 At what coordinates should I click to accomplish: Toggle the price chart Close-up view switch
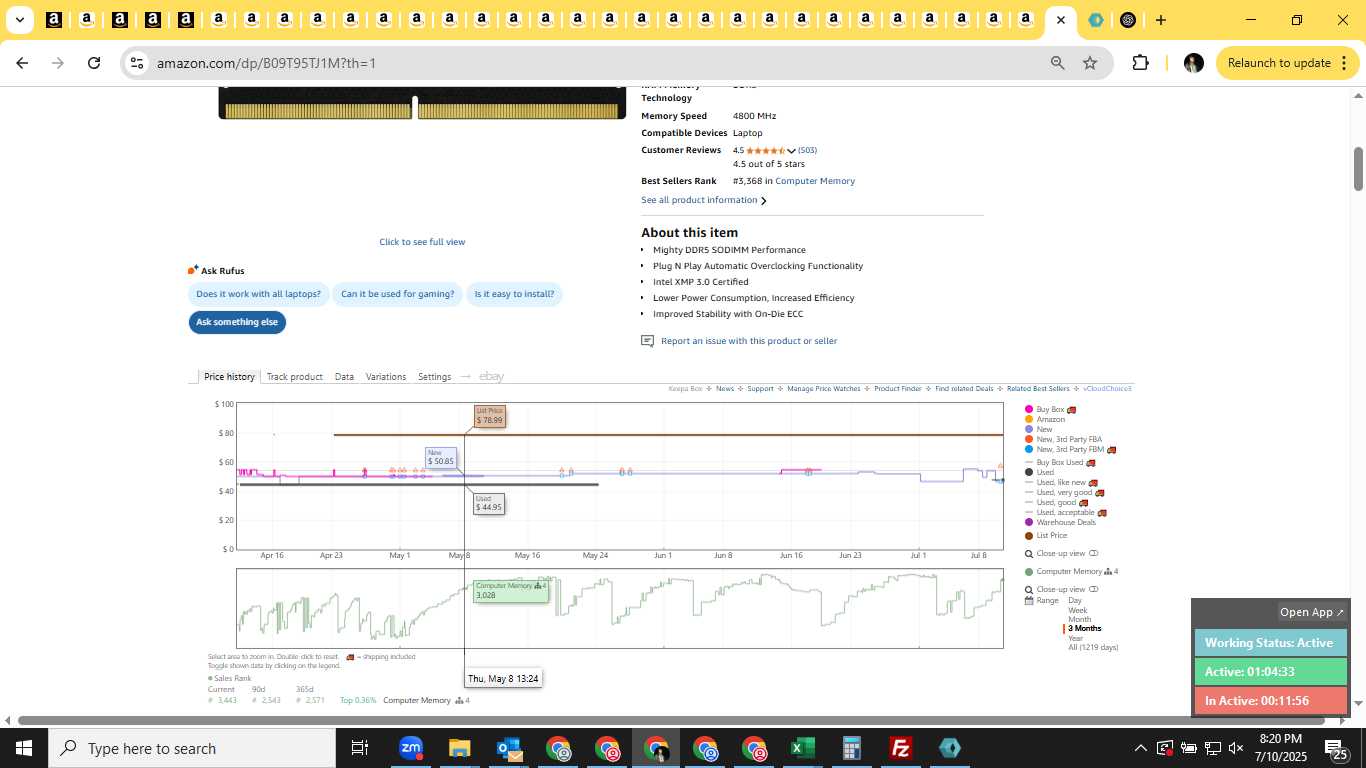tap(1094, 554)
